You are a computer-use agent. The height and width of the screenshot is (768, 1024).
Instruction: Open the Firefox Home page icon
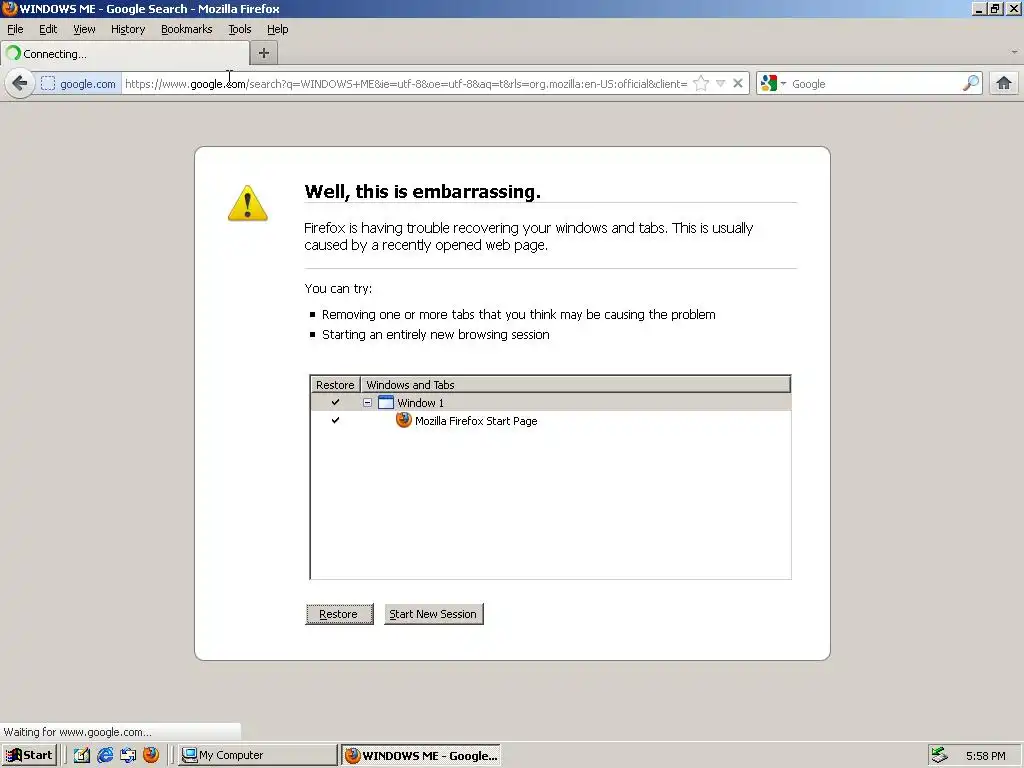(x=1004, y=84)
